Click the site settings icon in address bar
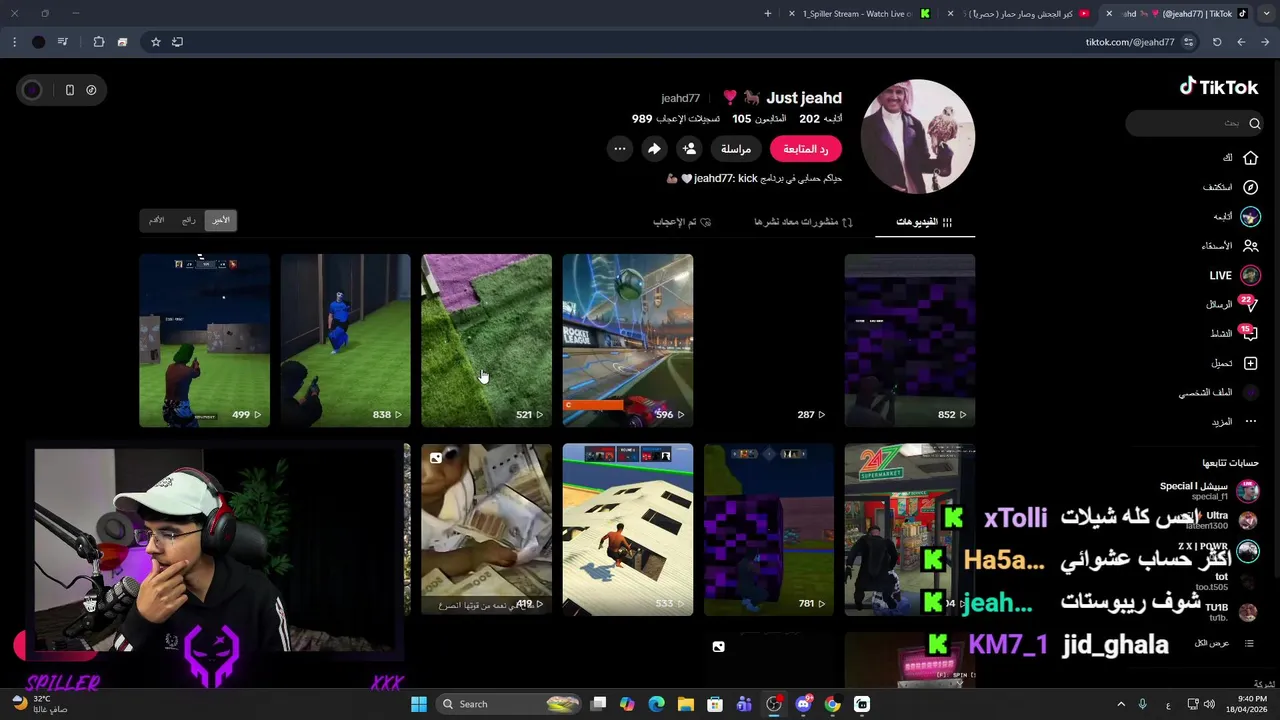Viewport: 1280px width, 720px height. (x=1188, y=42)
